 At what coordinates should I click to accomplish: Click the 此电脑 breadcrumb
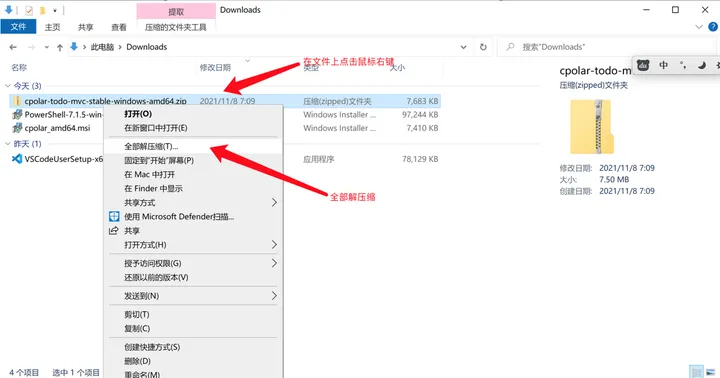102,47
